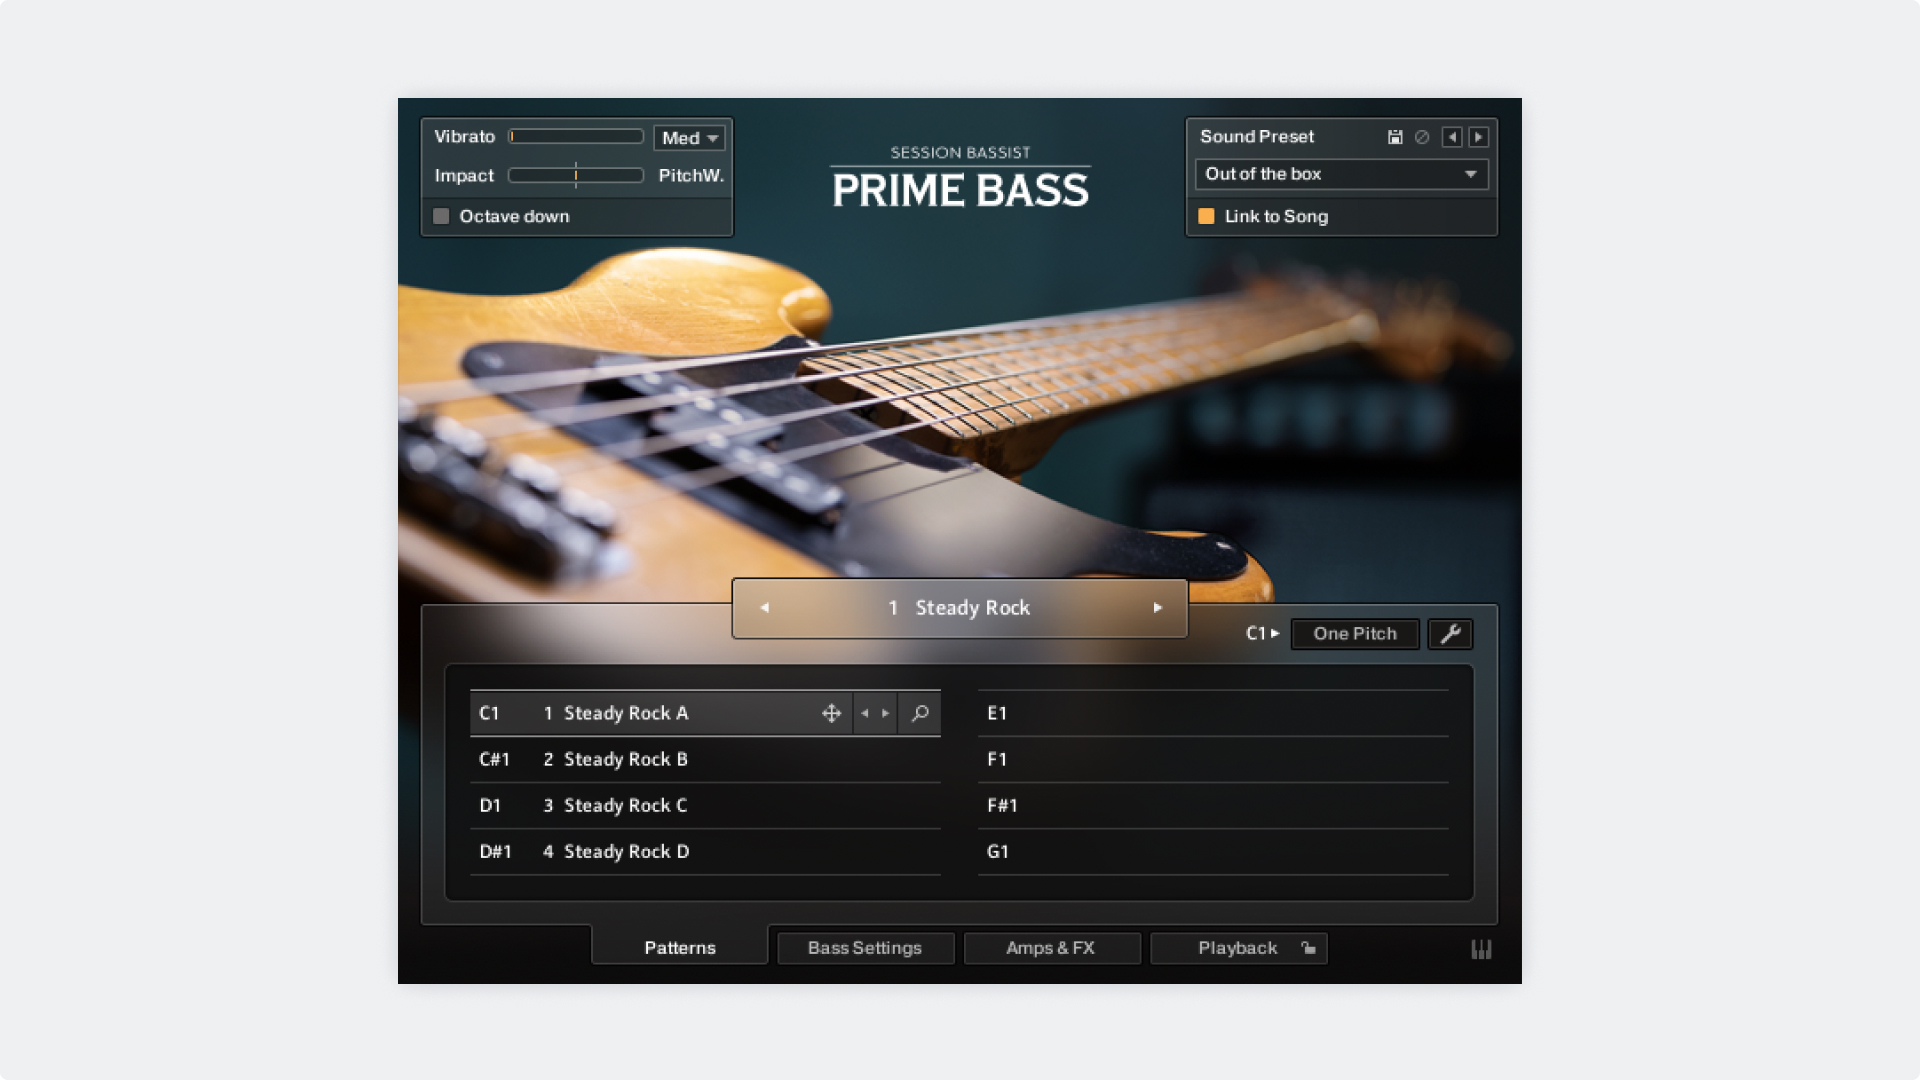
Task: Go to next sound preset
Action: click(x=1478, y=137)
